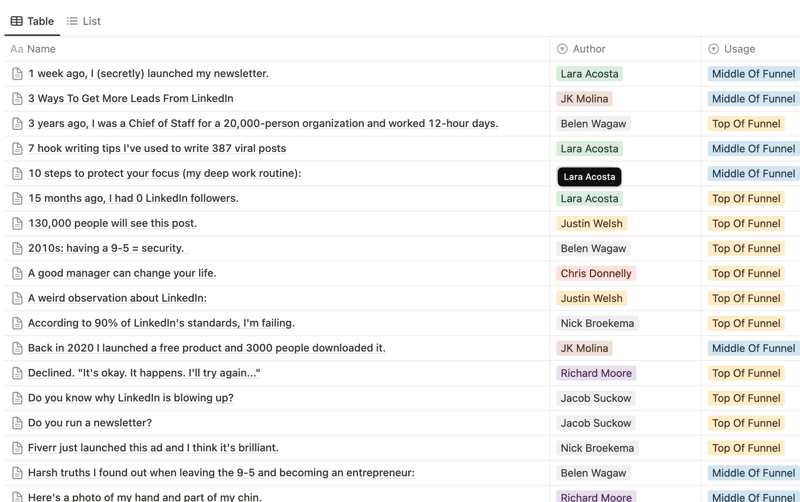Click page icon next to '130,000 people will see this post'
Screen dimensions: 800x502
(17, 224)
